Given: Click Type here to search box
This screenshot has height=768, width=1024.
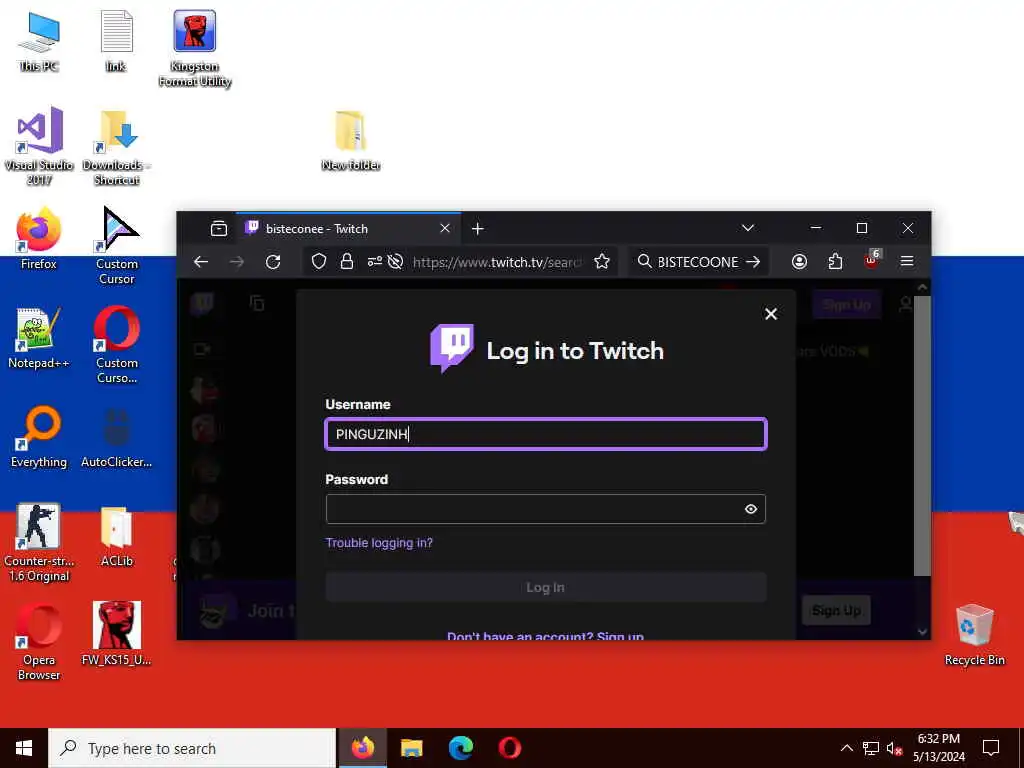Looking at the screenshot, I should (x=192, y=748).
